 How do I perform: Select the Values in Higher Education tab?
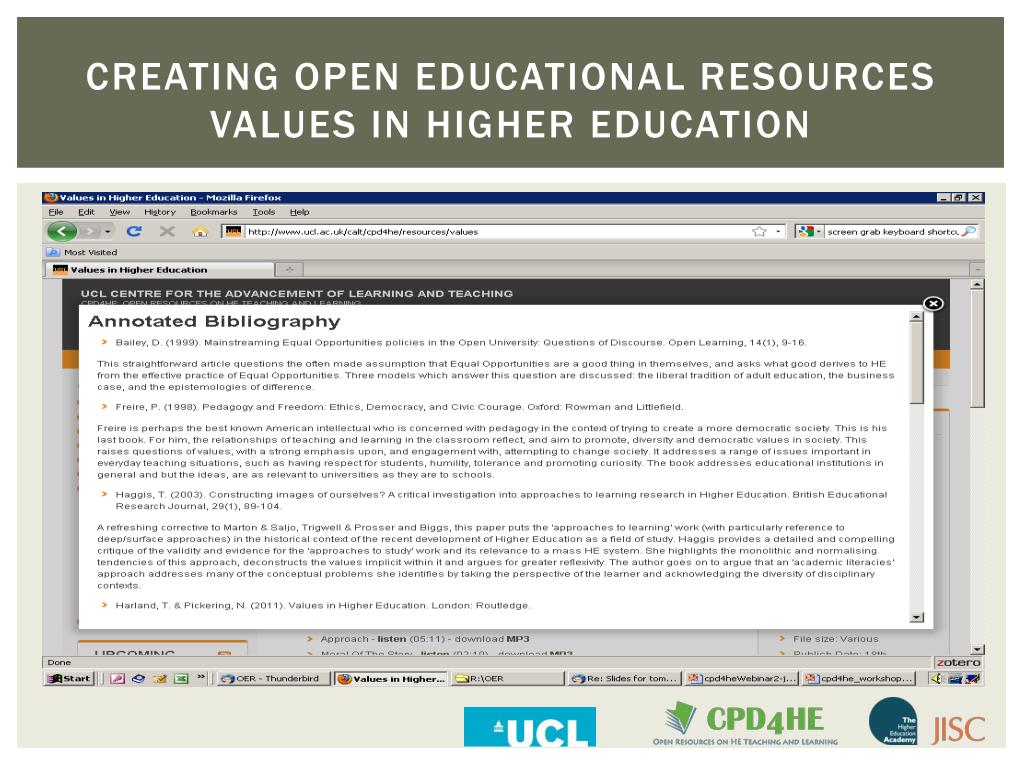coord(159,269)
